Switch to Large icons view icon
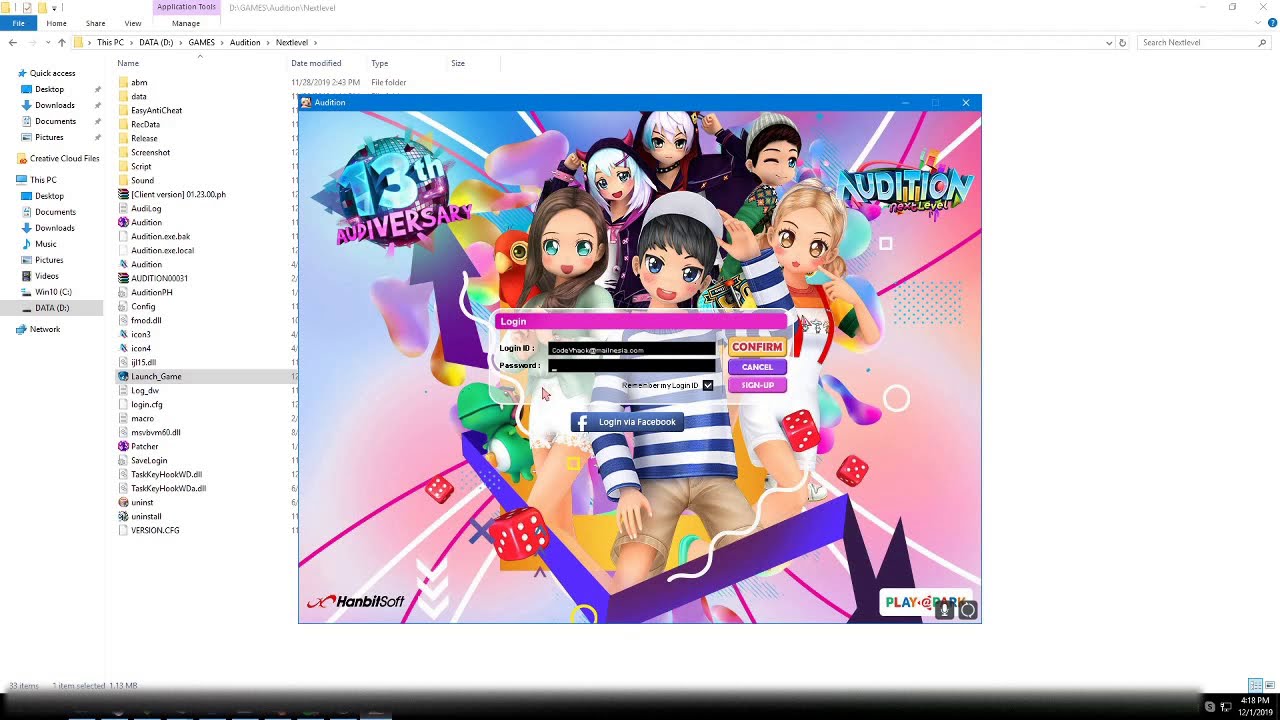Screen dimensions: 1280x720 pos(1270,685)
